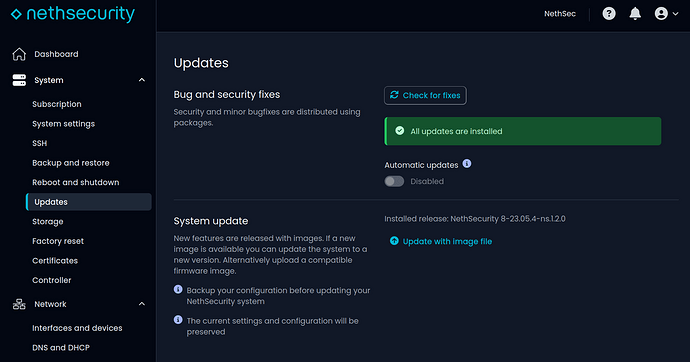Select the Updates sidebar item
690x362 pixels.
point(89,202)
